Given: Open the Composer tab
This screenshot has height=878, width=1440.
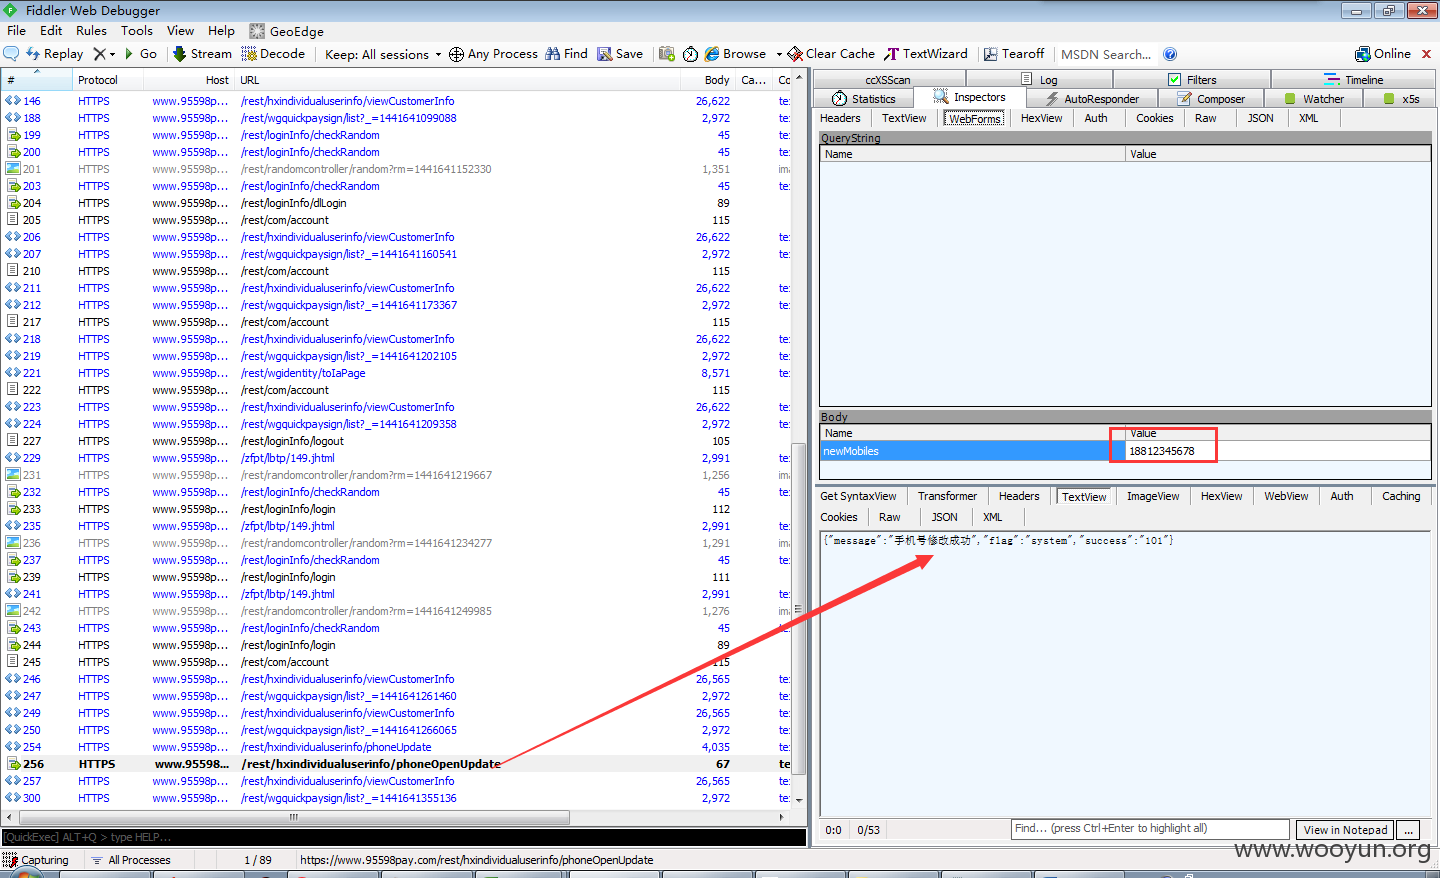Looking at the screenshot, I should pos(1211,99).
